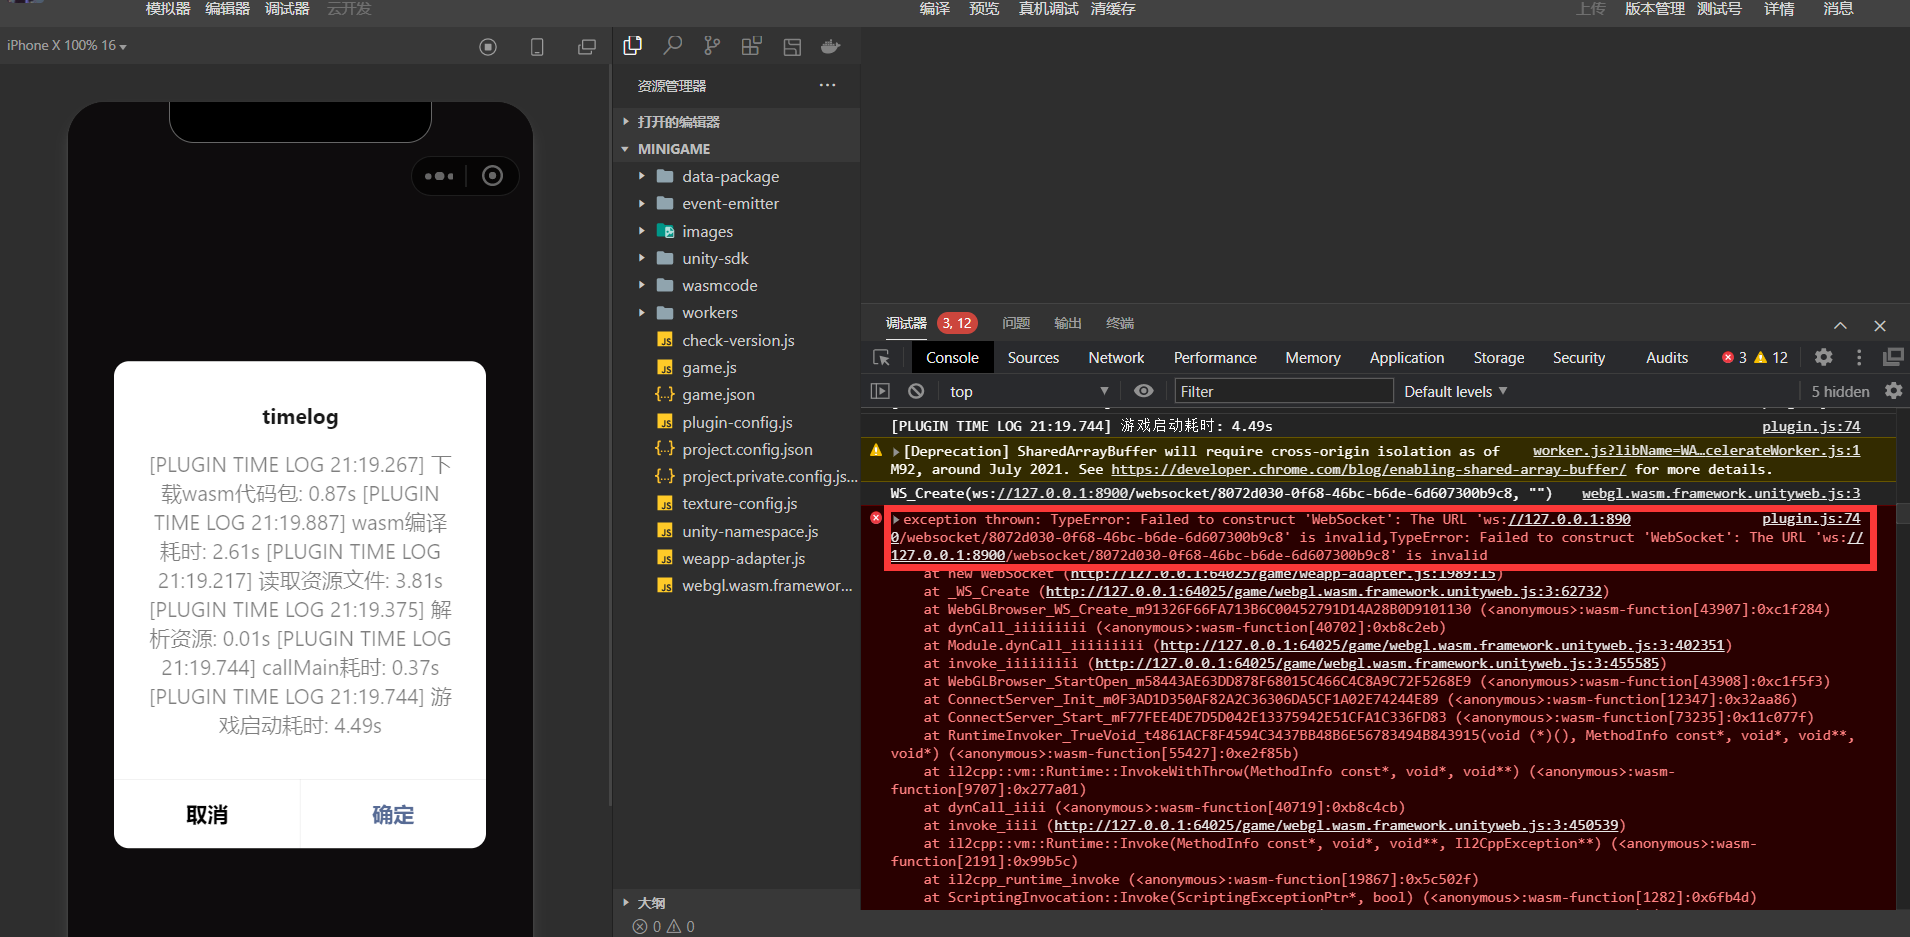This screenshot has height=937, width=1910.
Task: Switch to the 问题 panel tab
Action: (1016, 323)
